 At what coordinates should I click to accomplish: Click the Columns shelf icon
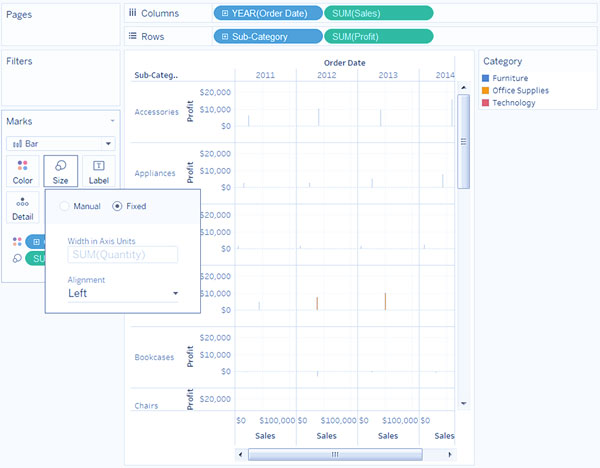click(x=132, y=13)
